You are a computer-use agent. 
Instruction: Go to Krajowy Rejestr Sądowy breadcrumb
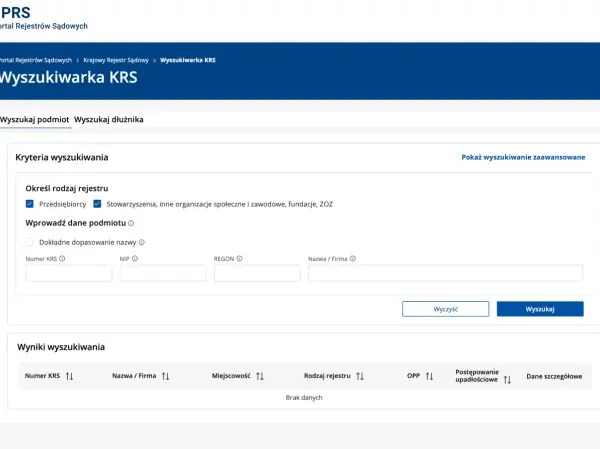[x=116, y=60]
